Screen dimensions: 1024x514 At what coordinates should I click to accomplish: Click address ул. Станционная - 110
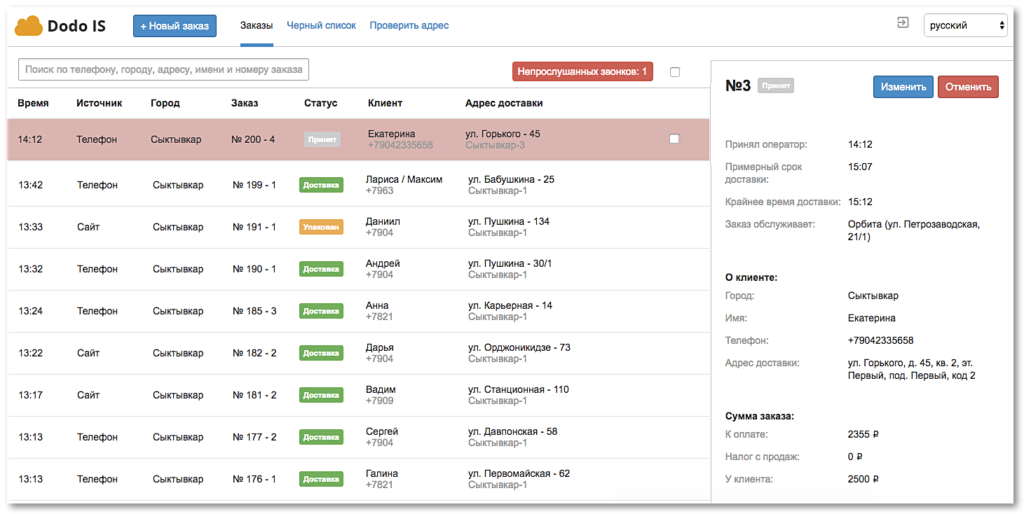coord(519,390)
